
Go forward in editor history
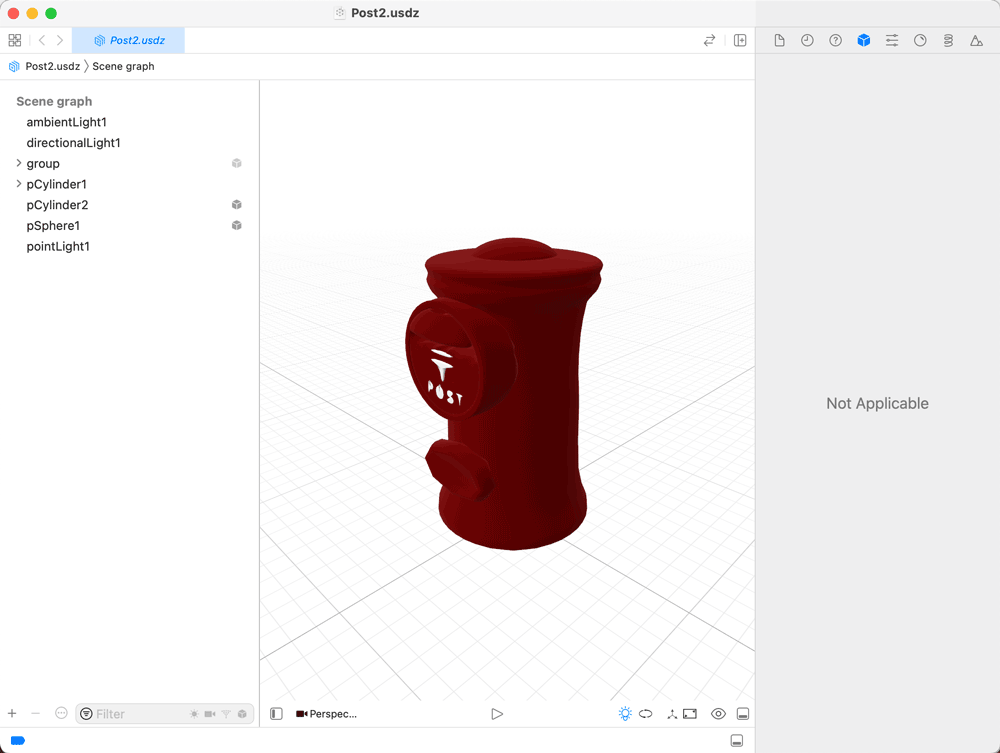pos(60,40)
